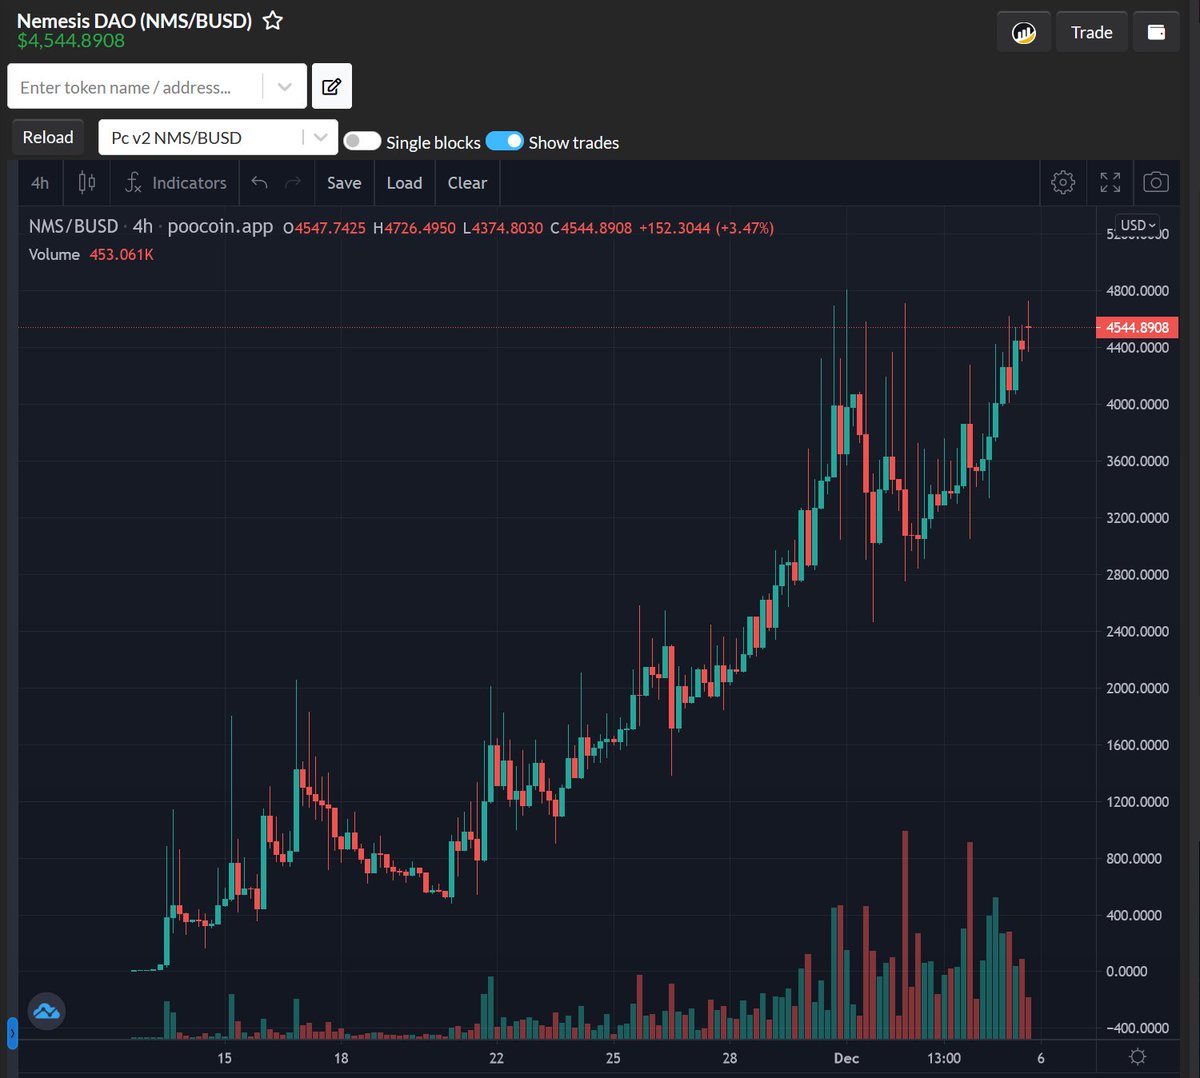This screenshot has height=1078, width=1200.
Task: Click the 4544.8908 current price label
Action: [1137, 327]
